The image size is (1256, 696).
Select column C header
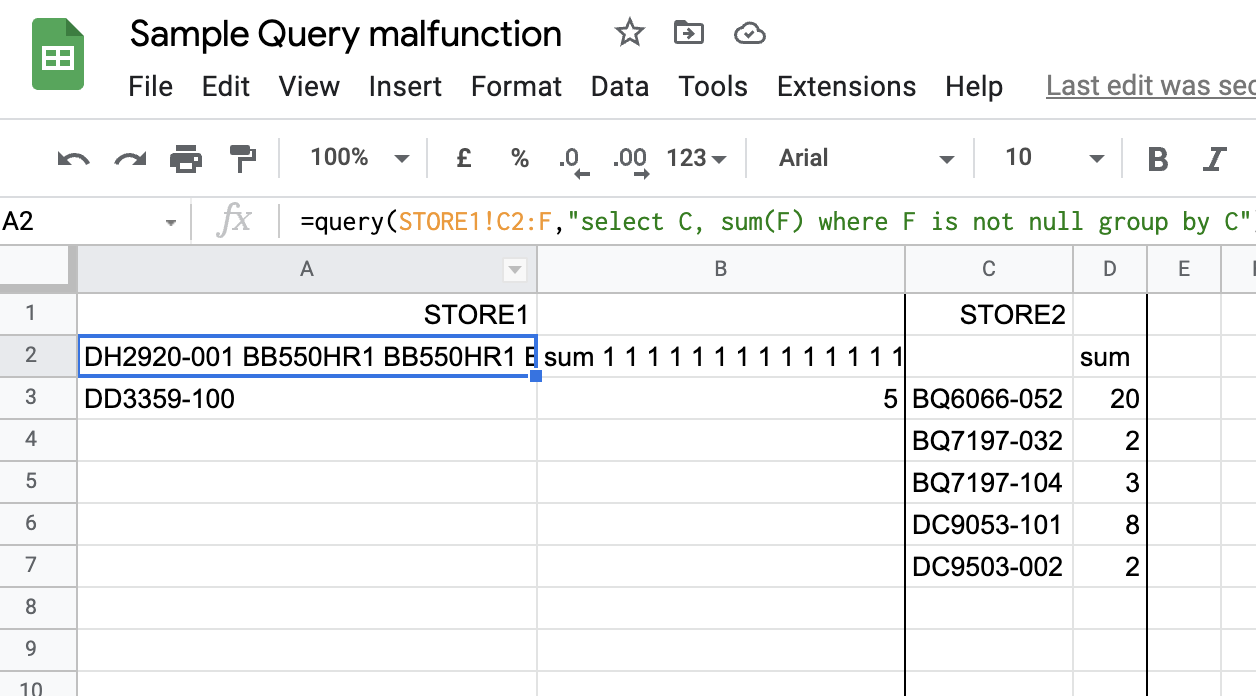[989, 269]
